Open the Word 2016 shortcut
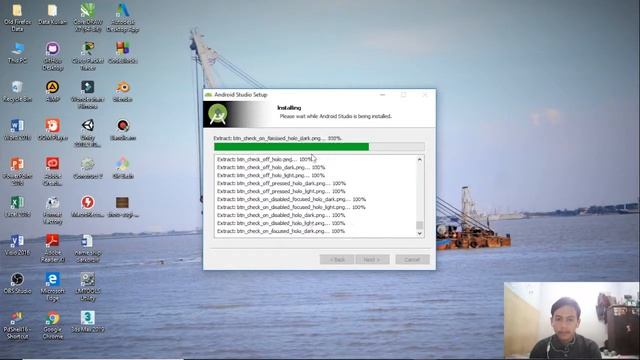Viewport: 640px width, 360px height. pyautogui.click(x=17, y=130)
